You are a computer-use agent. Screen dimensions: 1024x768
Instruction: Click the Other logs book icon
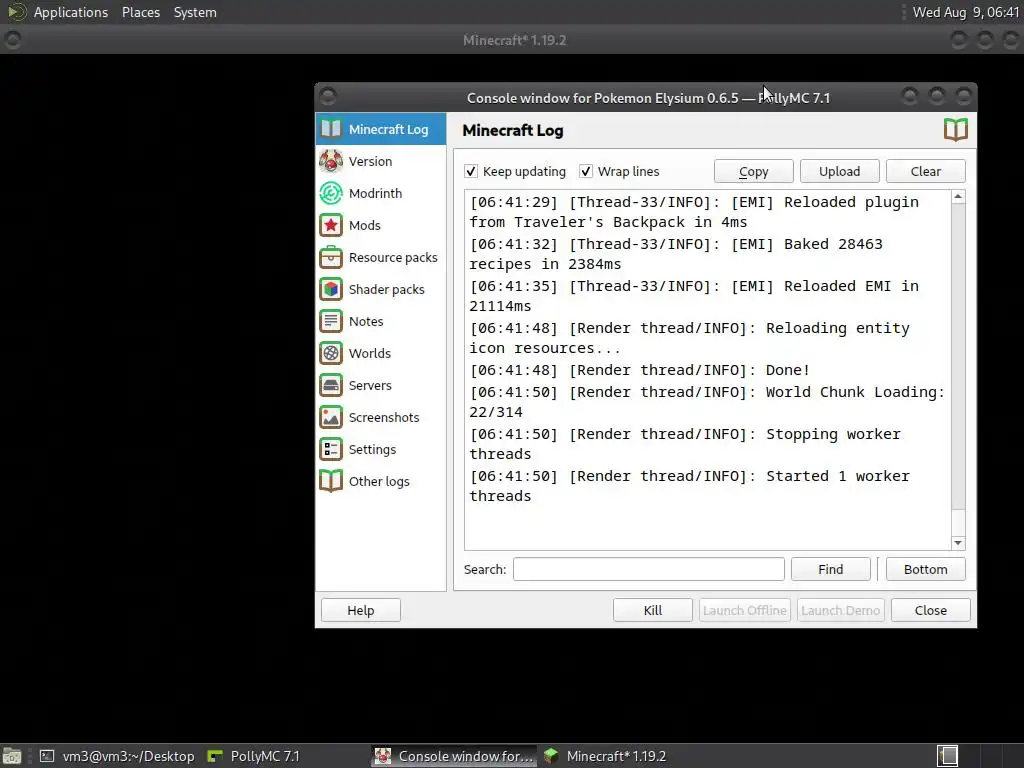(331, 481)
